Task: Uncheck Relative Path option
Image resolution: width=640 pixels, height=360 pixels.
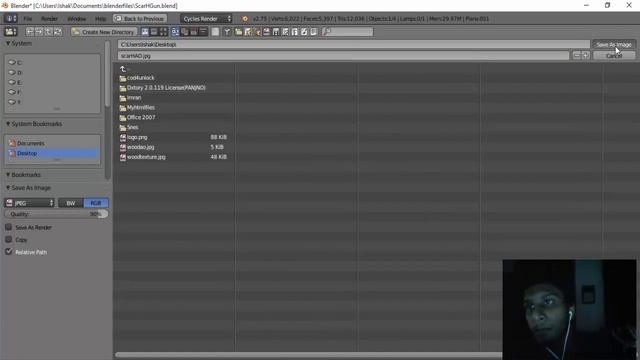Action: (9, 252)
